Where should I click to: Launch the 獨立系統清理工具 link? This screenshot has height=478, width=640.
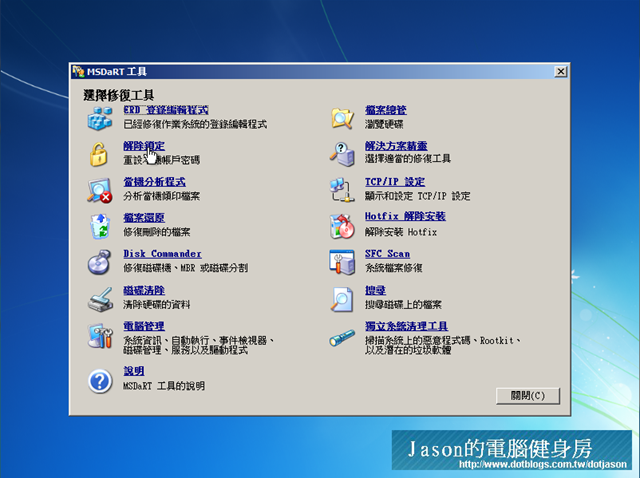[x=407, y=326]
